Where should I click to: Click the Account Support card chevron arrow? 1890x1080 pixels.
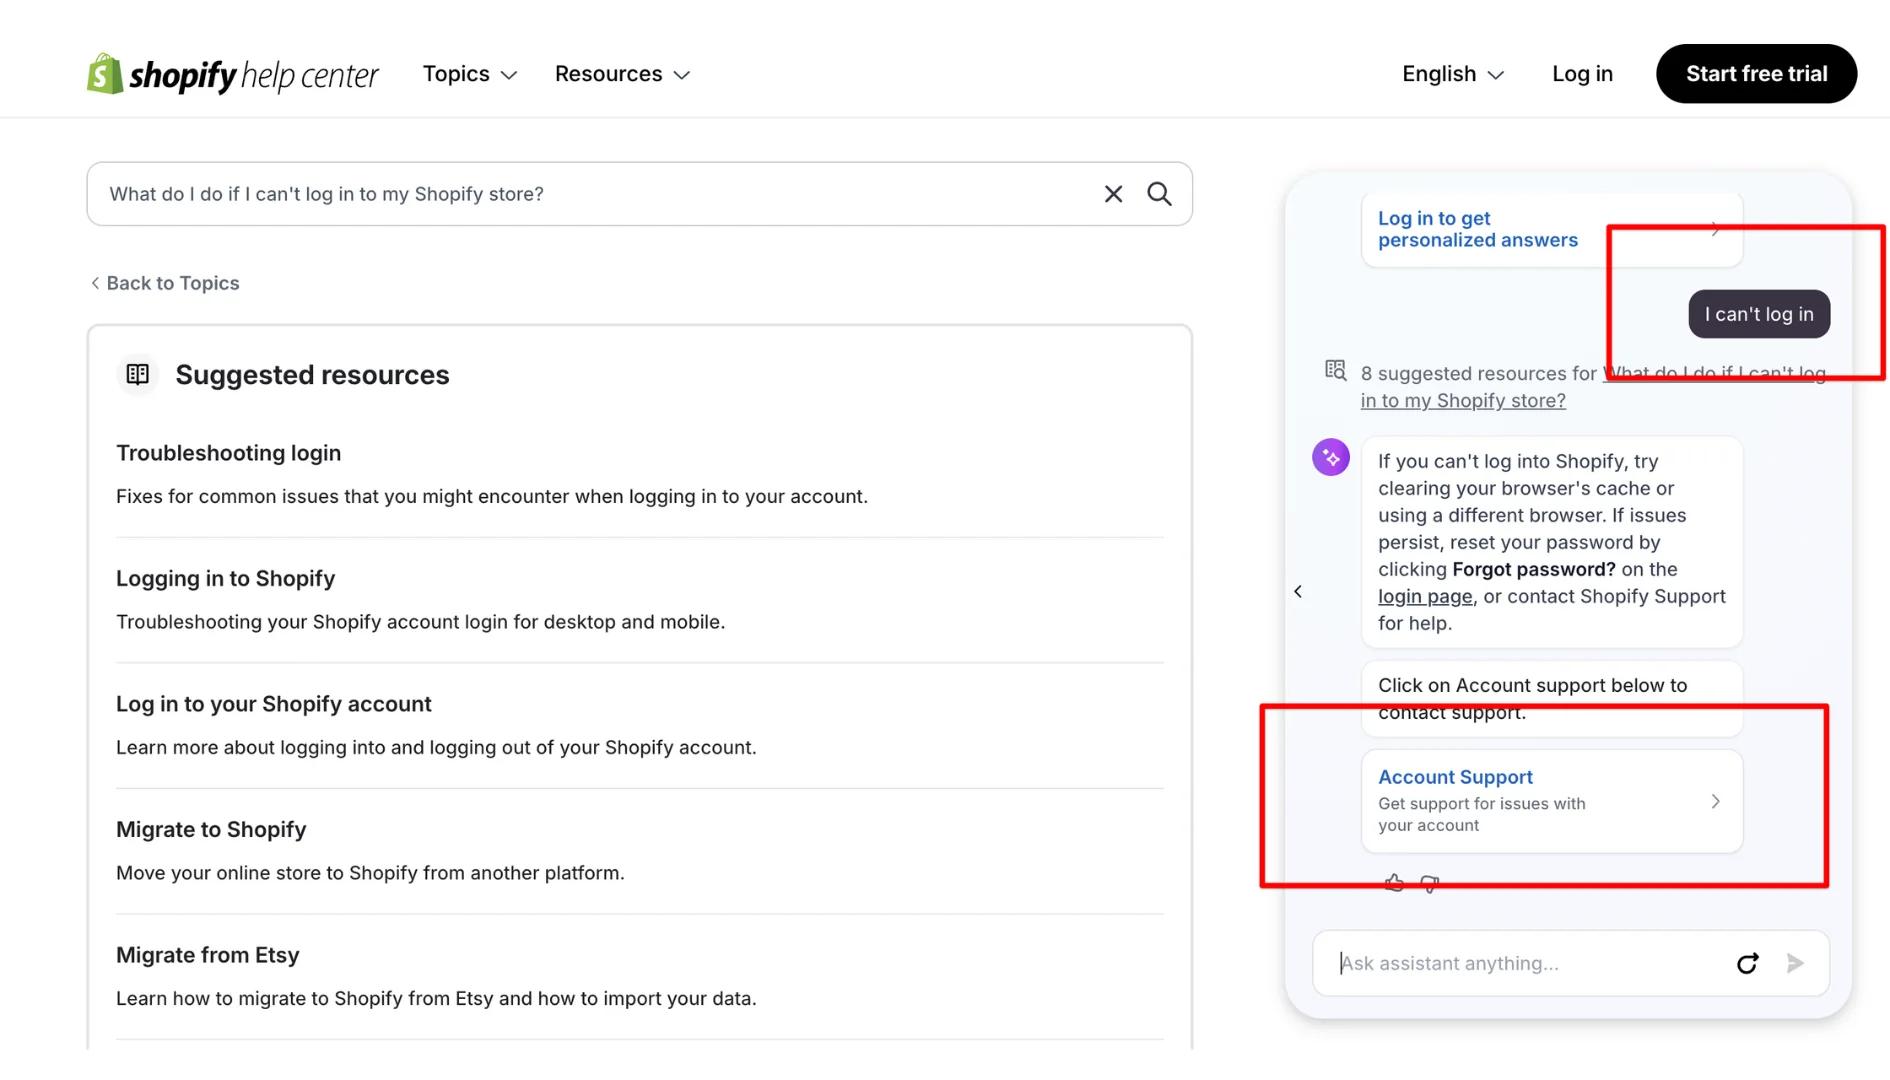[1715, 802]
